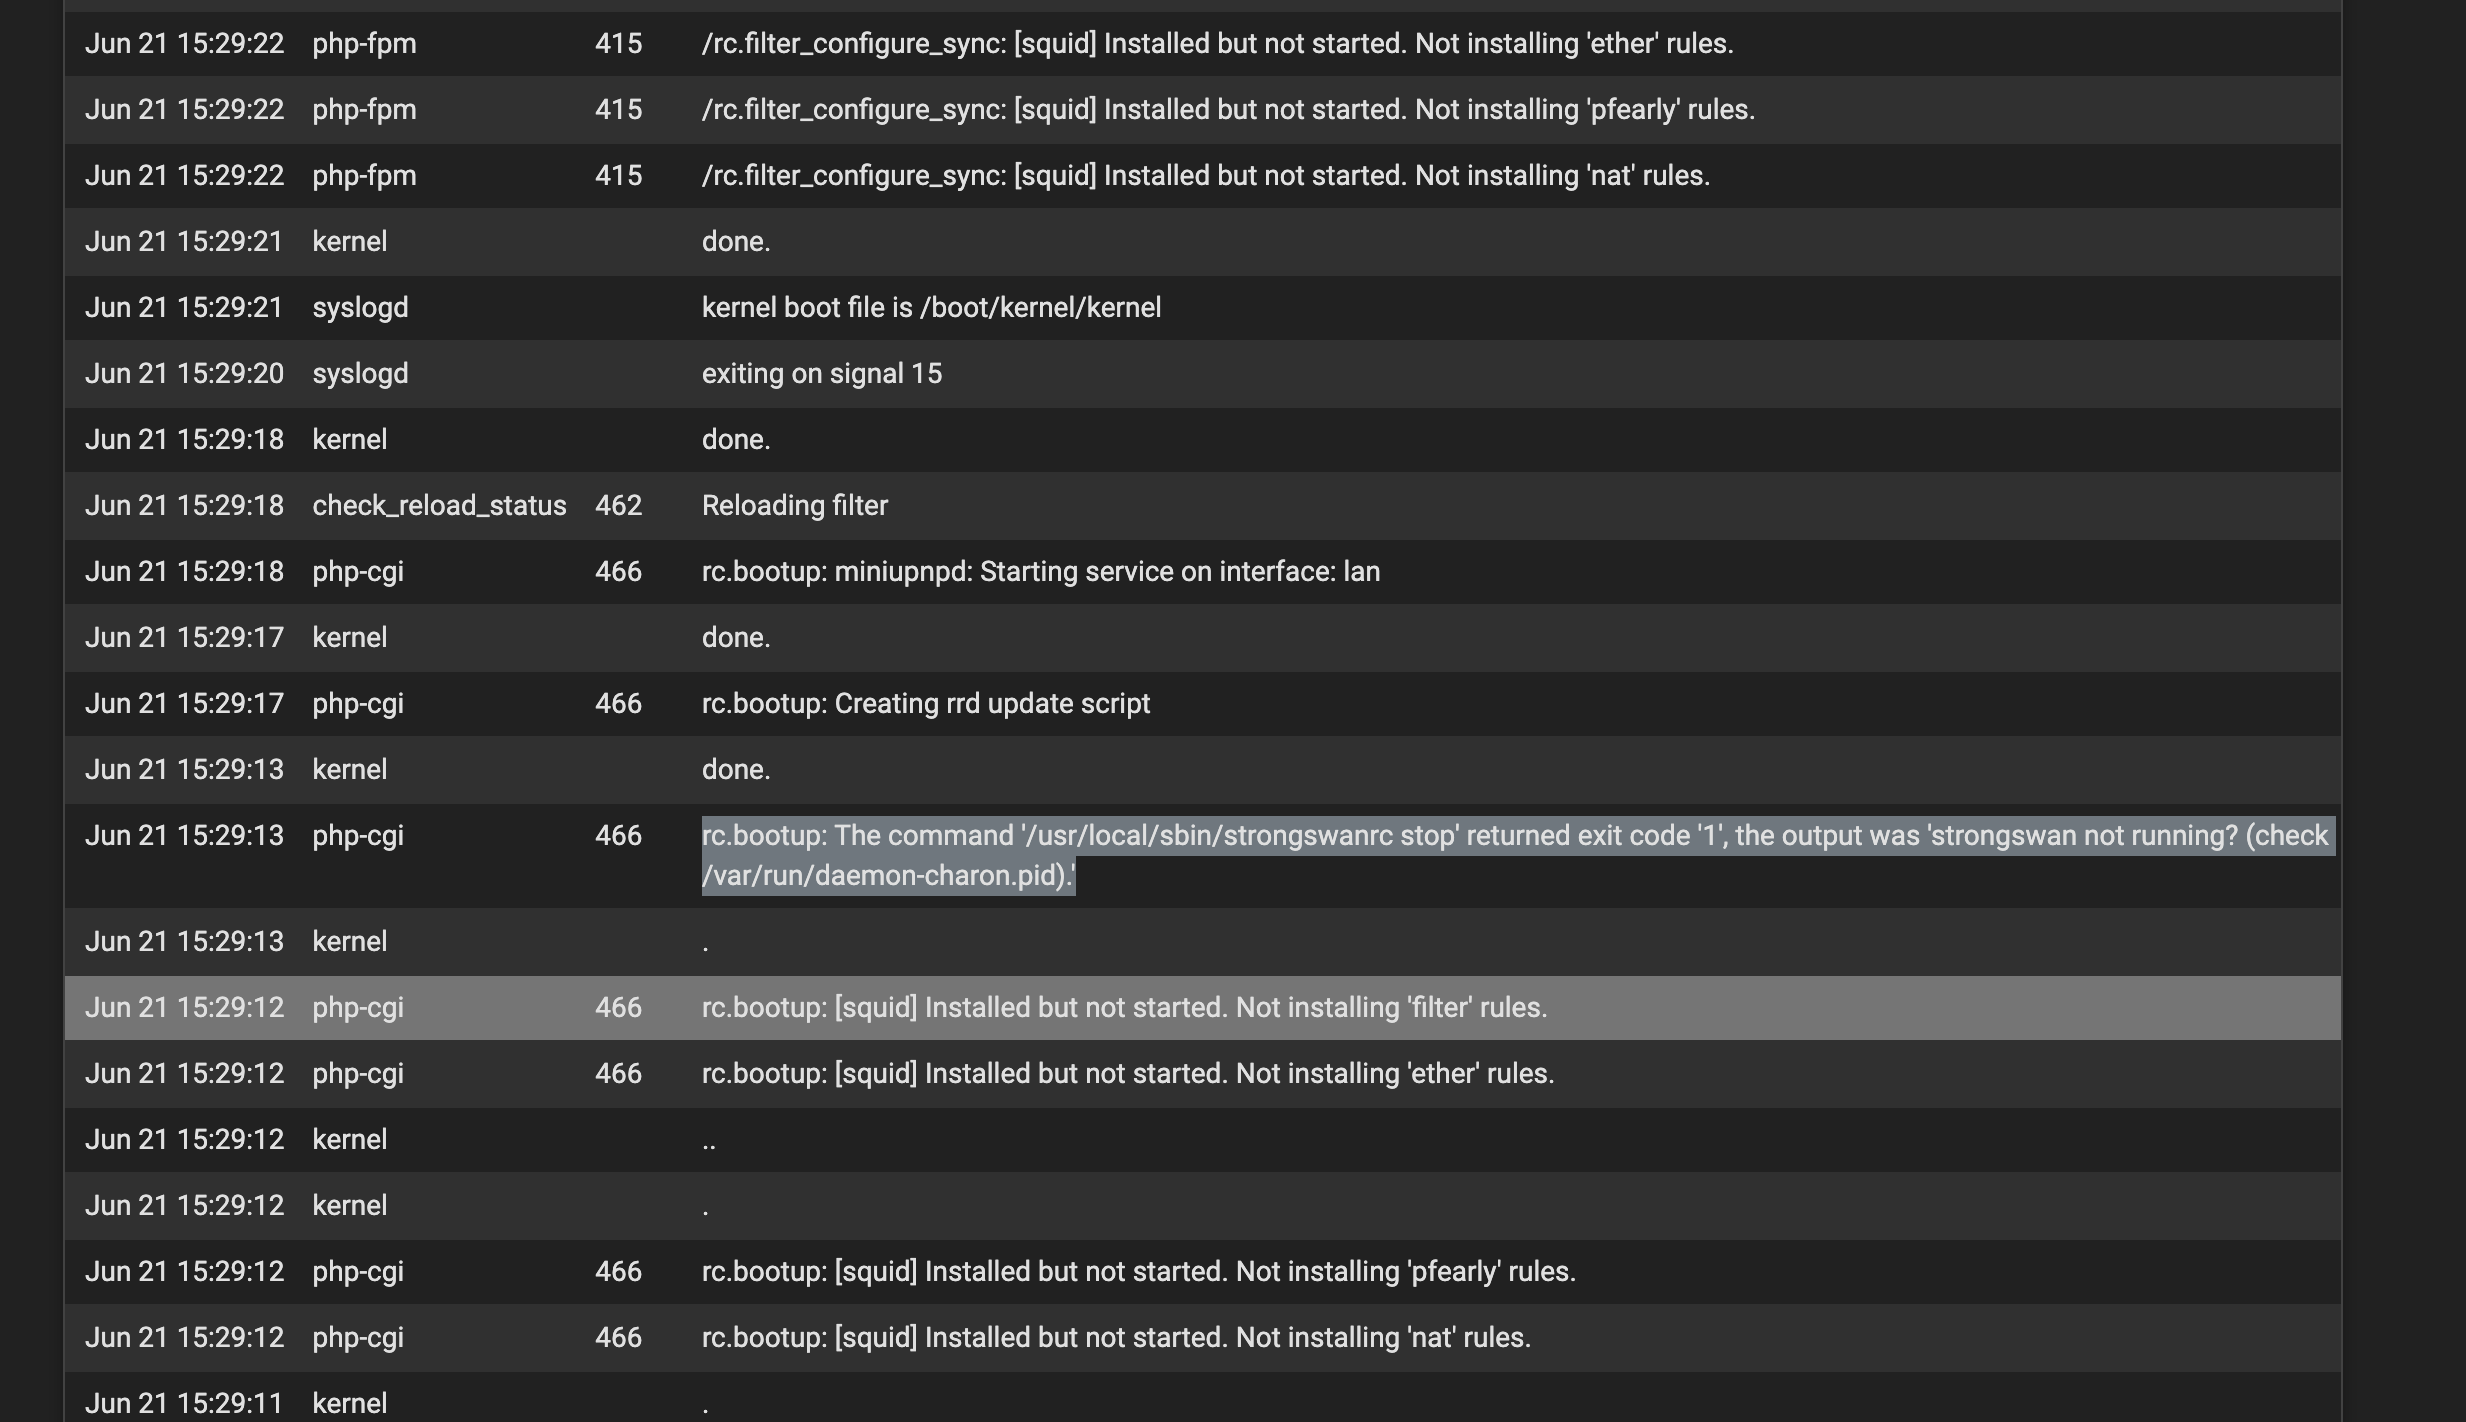Click the rc.bootup squid 'nat' rules message
2466x1422 pixels.
(1116, 1338)
